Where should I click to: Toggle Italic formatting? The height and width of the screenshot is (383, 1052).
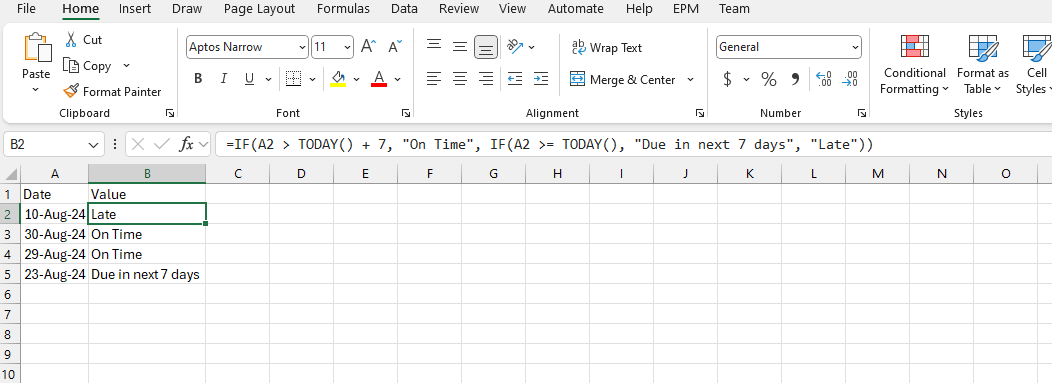pyautogui.click(x=224, y=78)
